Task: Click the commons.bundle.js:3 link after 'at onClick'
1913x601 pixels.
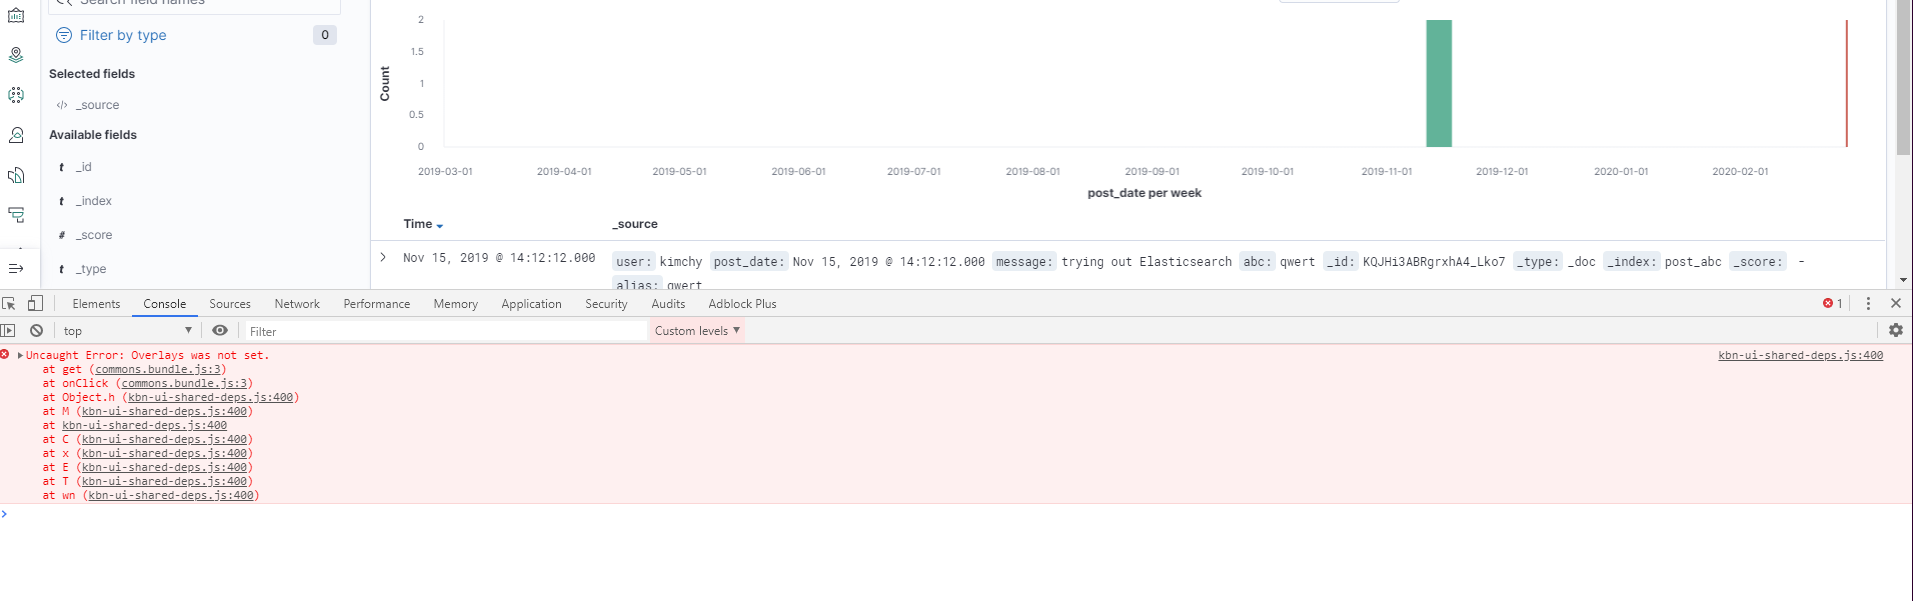Action: [x=184, y=383]
